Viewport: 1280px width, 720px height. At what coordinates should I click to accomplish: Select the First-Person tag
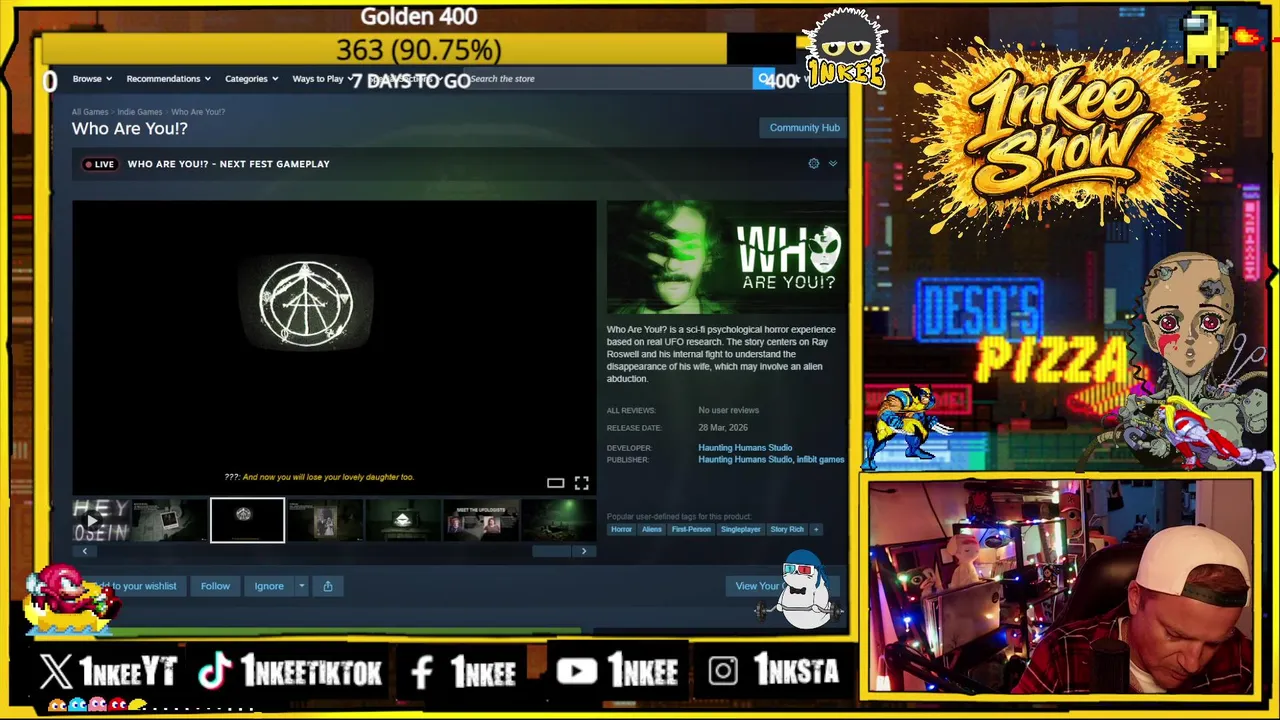tap(691, 529)
